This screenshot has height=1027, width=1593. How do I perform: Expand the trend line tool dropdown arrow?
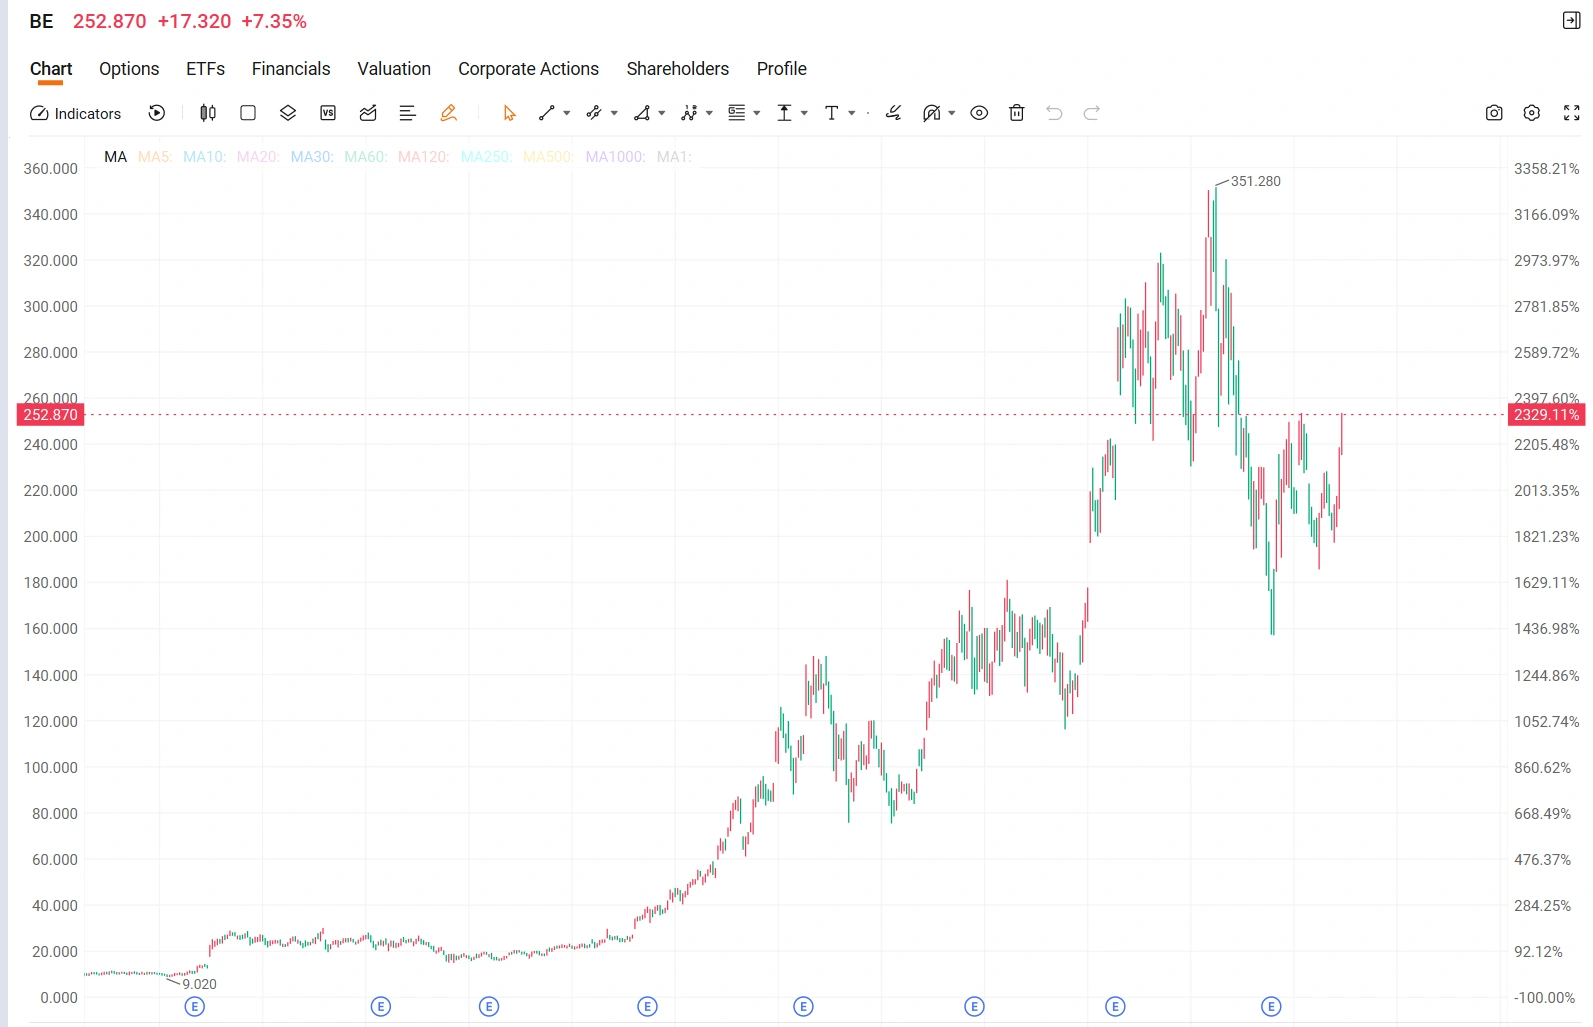[x=567, y=113]
